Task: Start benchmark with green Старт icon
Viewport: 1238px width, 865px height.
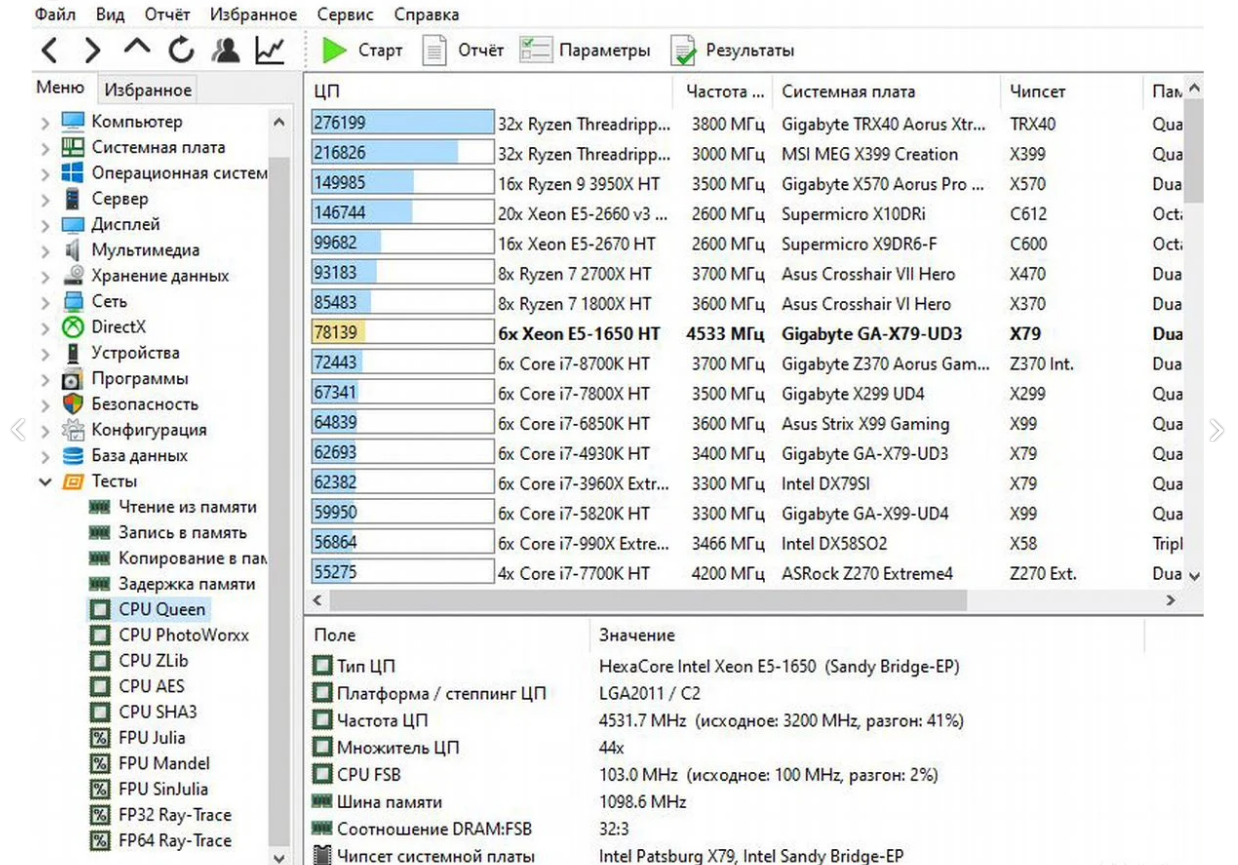Action: pos(334,50)
